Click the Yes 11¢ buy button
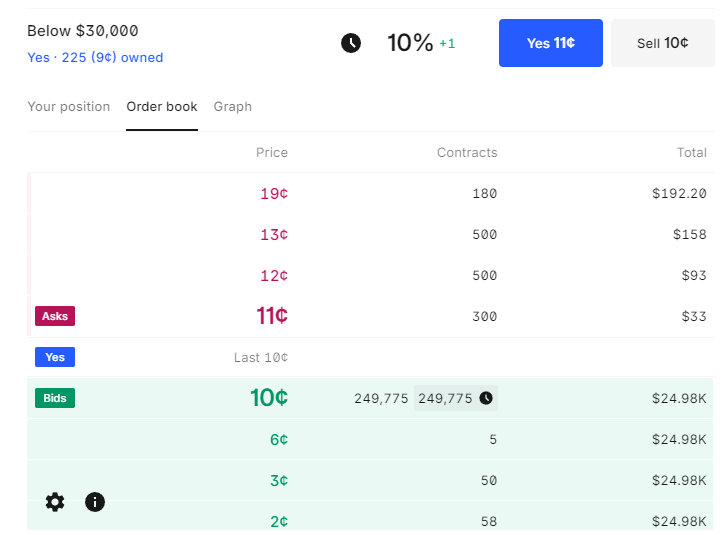This screenshot has height=535, width=728. click(x=550, y=43)
